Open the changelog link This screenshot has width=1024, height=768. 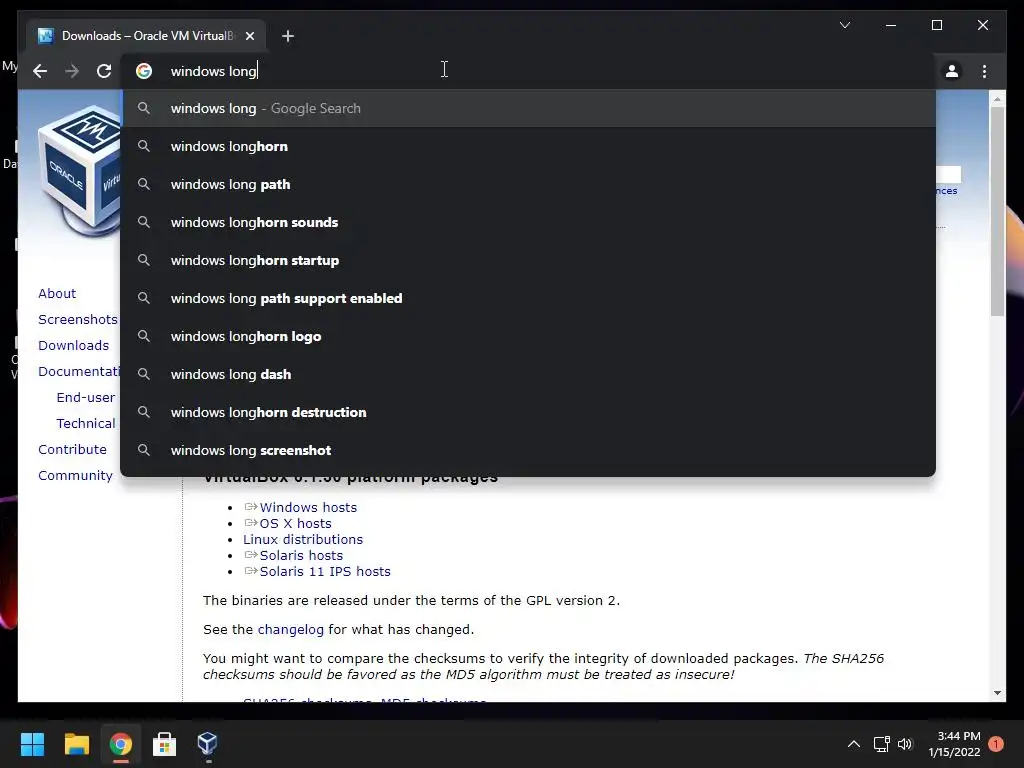291,630
